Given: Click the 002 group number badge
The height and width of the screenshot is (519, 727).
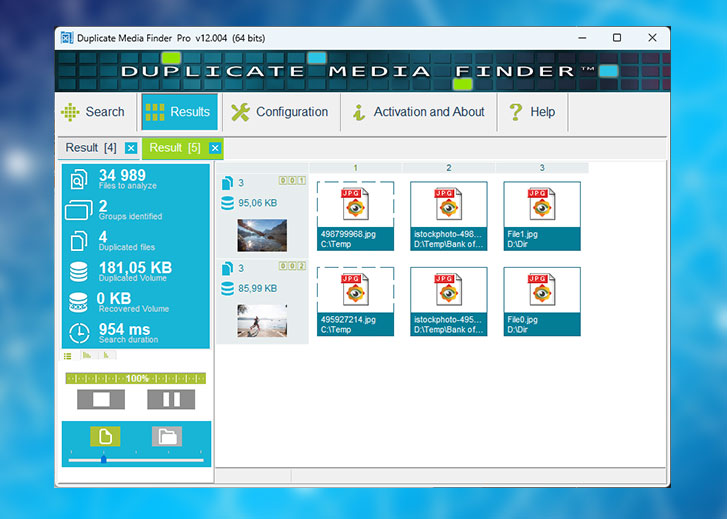Looking at the screenshot, I should click(x=292, y=266).
